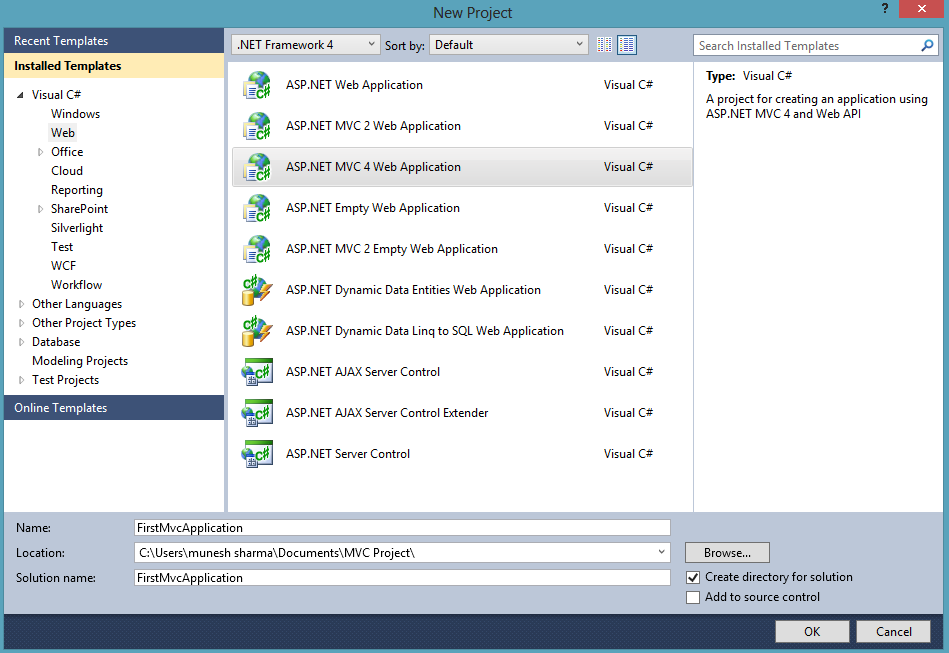The image size is (949, 653).
Task: Click the Cancel button
Action: click(893, 632)
